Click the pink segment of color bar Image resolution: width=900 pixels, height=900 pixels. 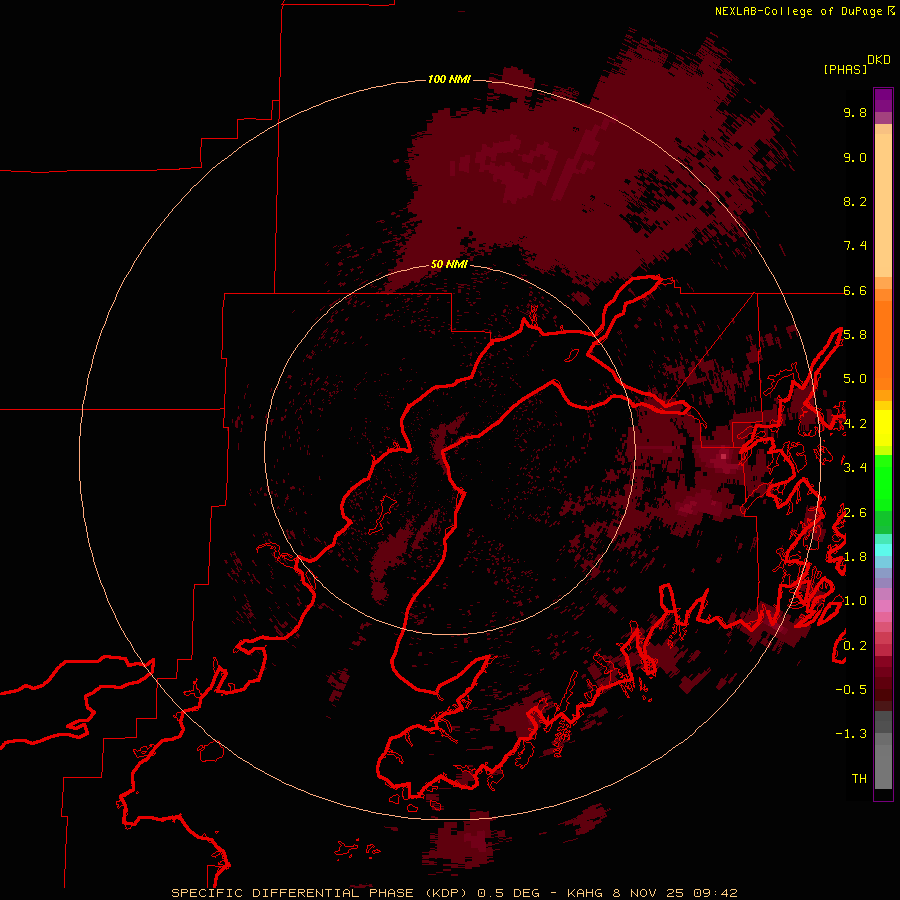(x=883, y=606)
